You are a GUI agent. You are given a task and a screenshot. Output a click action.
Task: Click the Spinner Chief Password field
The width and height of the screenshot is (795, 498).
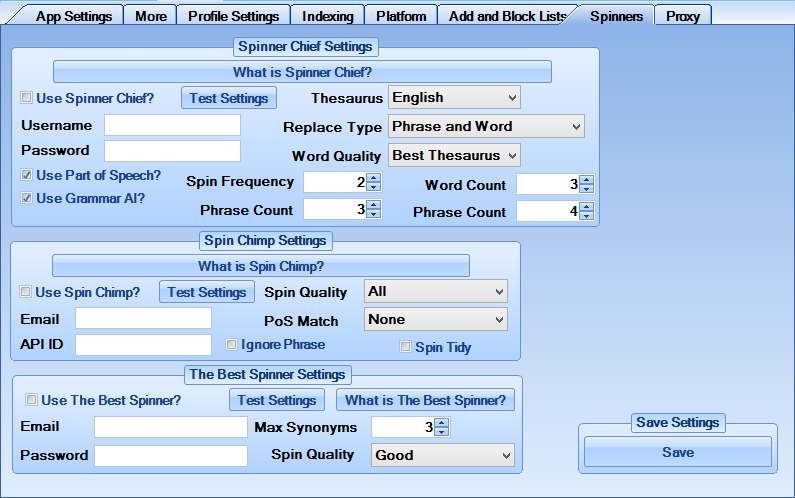click(x=172, y=151)
